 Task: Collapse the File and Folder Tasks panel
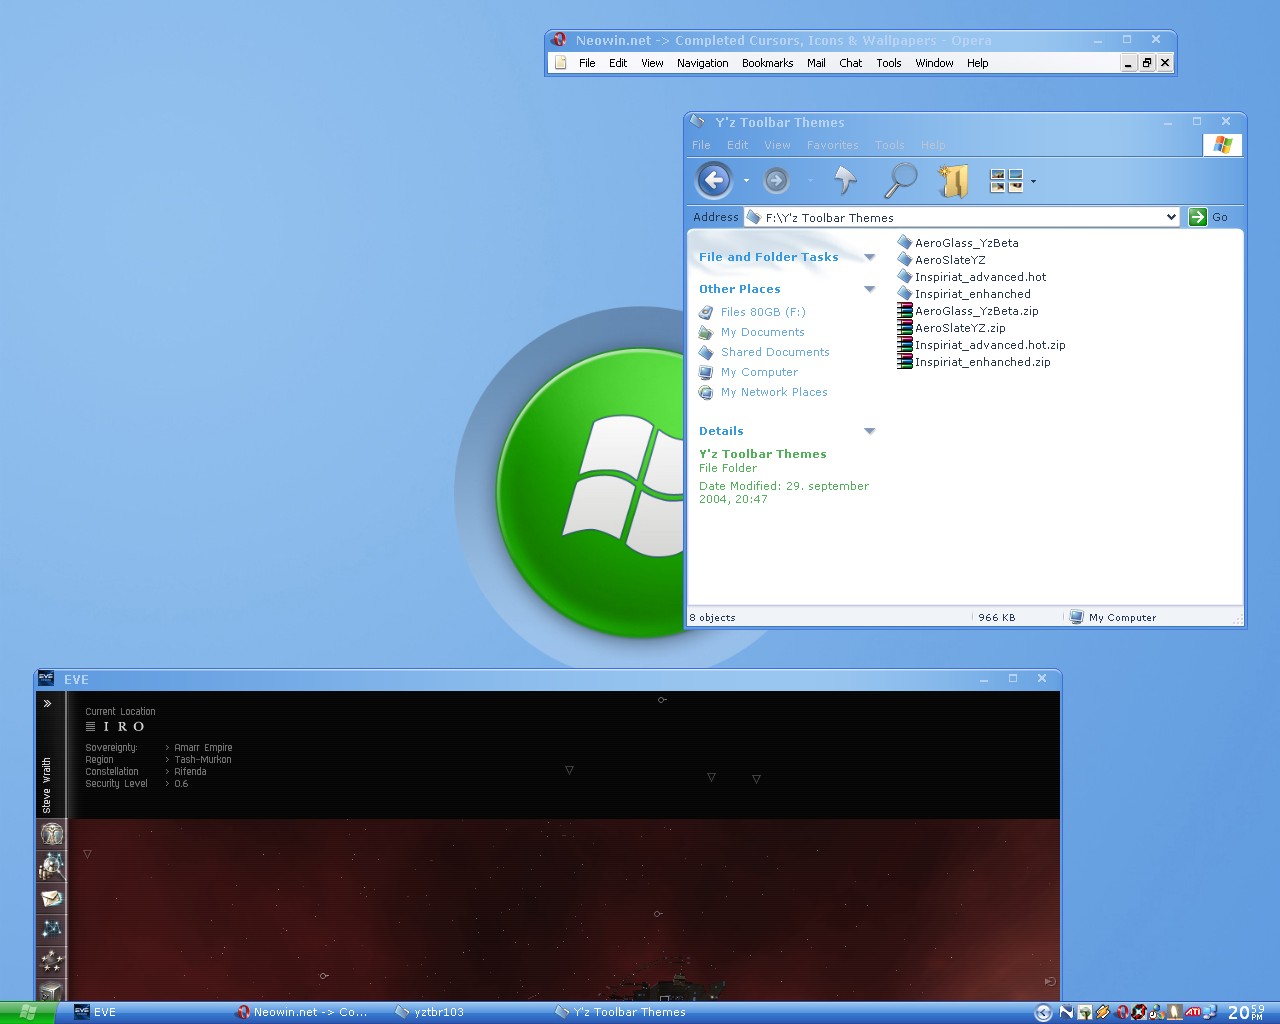pyautogui.click(x=869, y=257)
